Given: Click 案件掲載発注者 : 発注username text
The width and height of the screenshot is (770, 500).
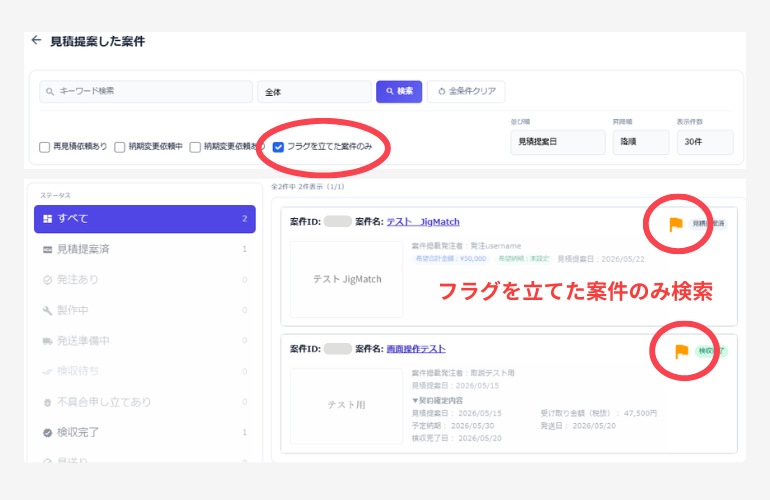Looking at the screenshot, I should click(466, 246).
